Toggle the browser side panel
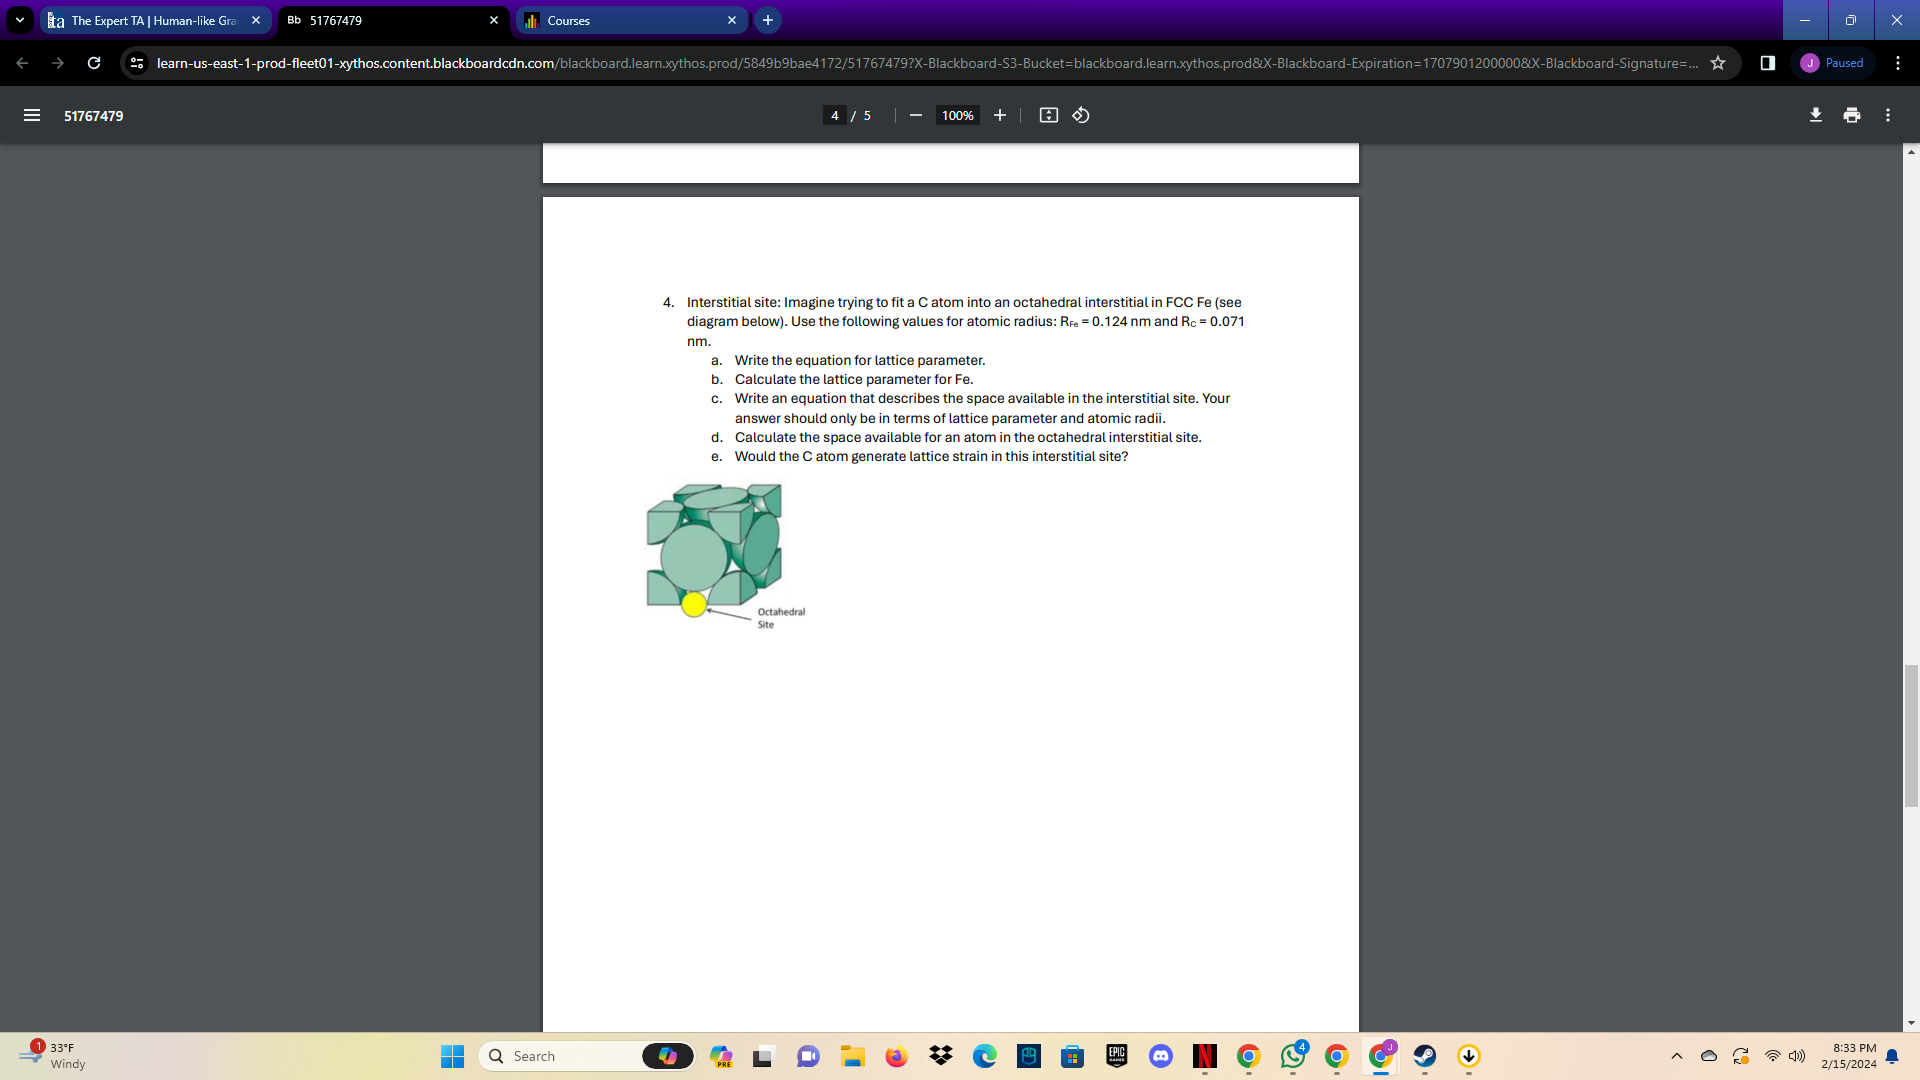Screen dimensions: 1920x1080 (x=1766, y=62)
